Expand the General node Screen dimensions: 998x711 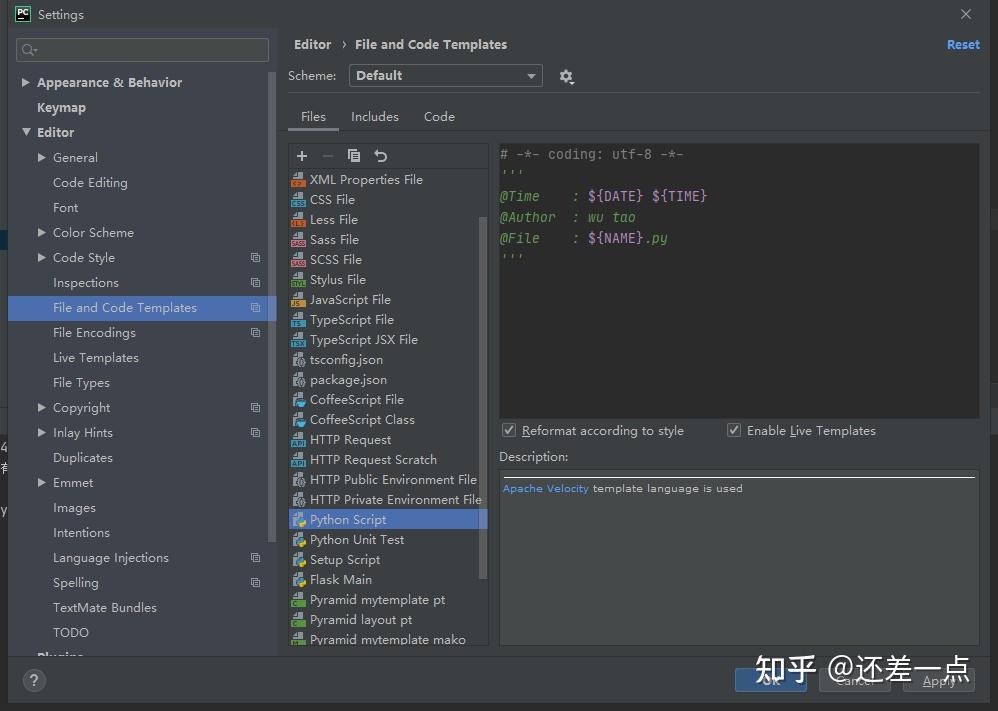(x=41, y=157)
